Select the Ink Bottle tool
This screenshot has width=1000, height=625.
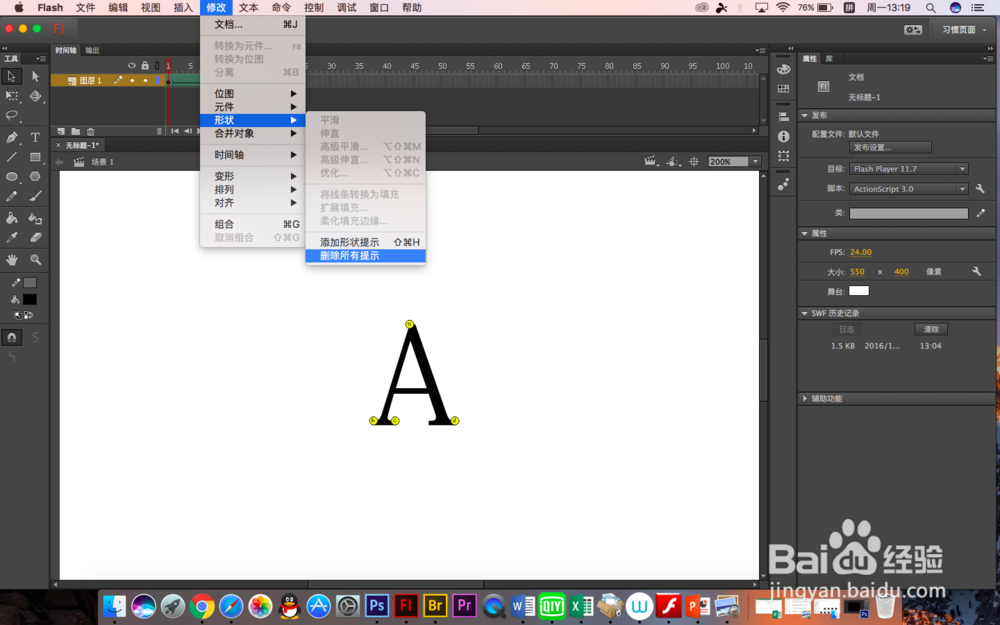[35, 218]
